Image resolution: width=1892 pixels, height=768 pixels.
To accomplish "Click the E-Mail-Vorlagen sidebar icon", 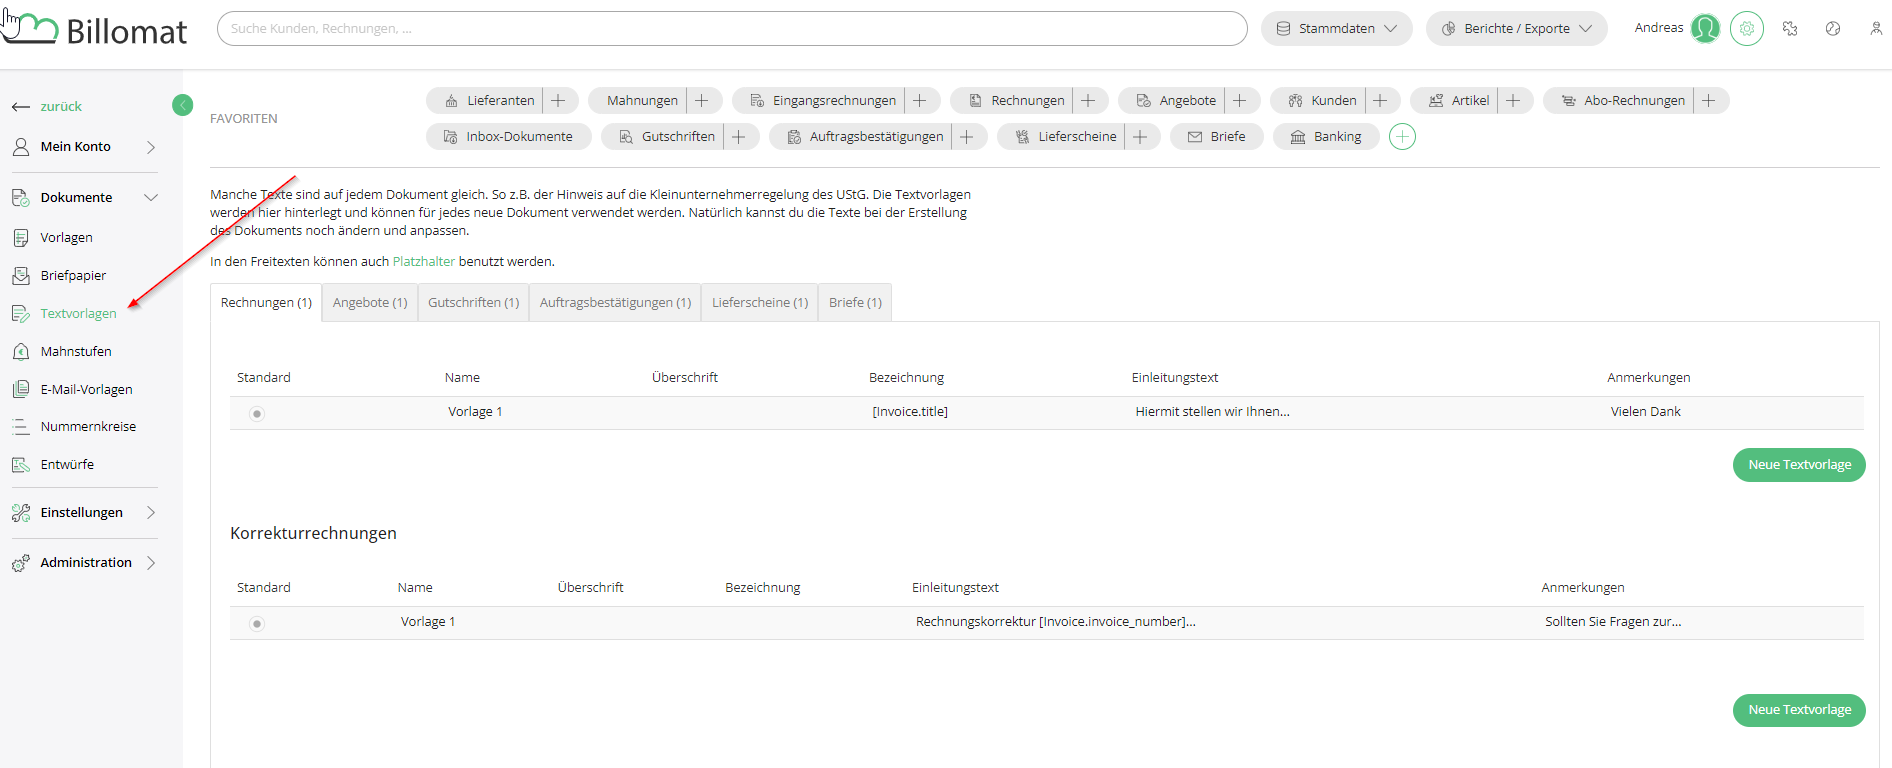I will pyautogui.click(x=21, y=390).
